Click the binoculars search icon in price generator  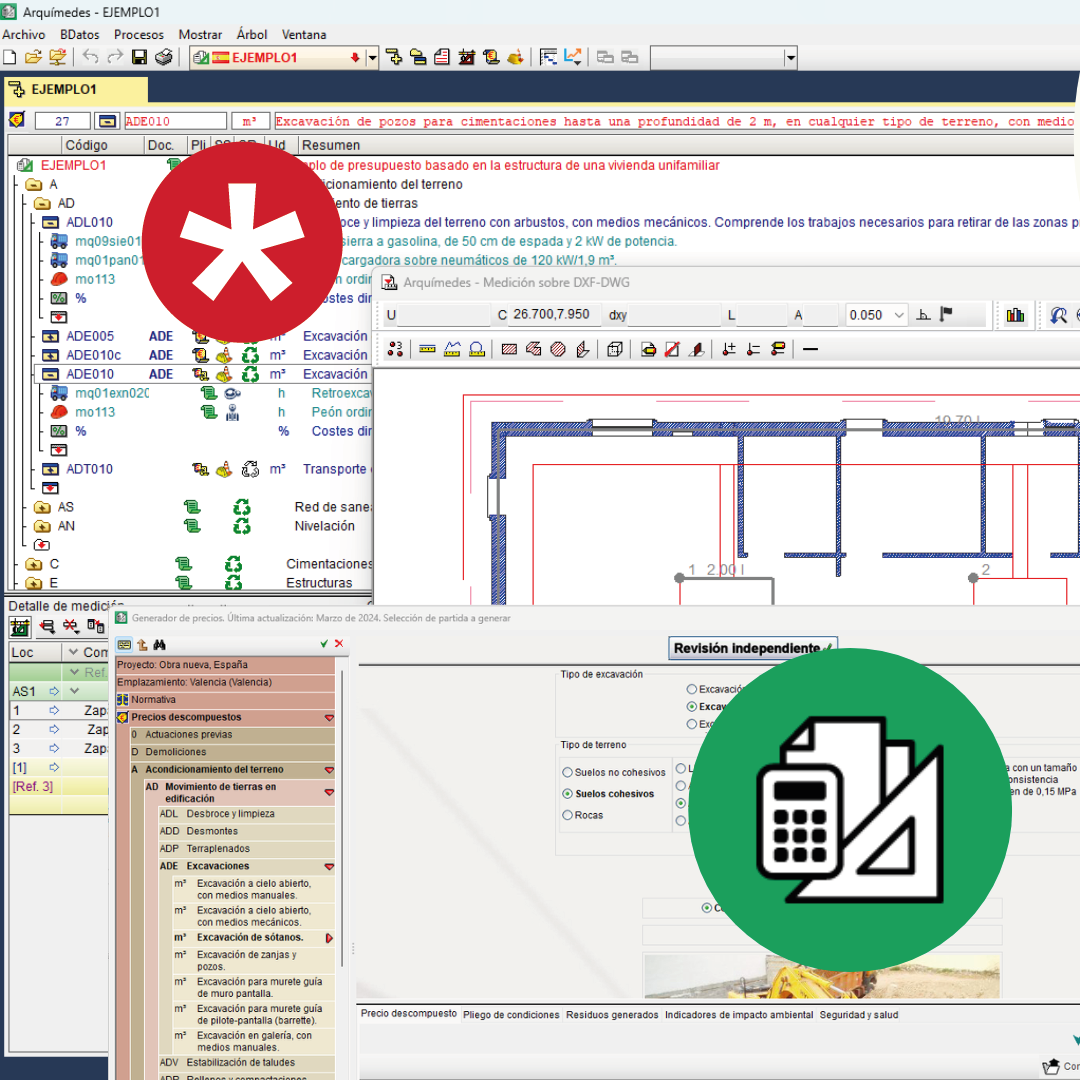click(x=159, y=645)
